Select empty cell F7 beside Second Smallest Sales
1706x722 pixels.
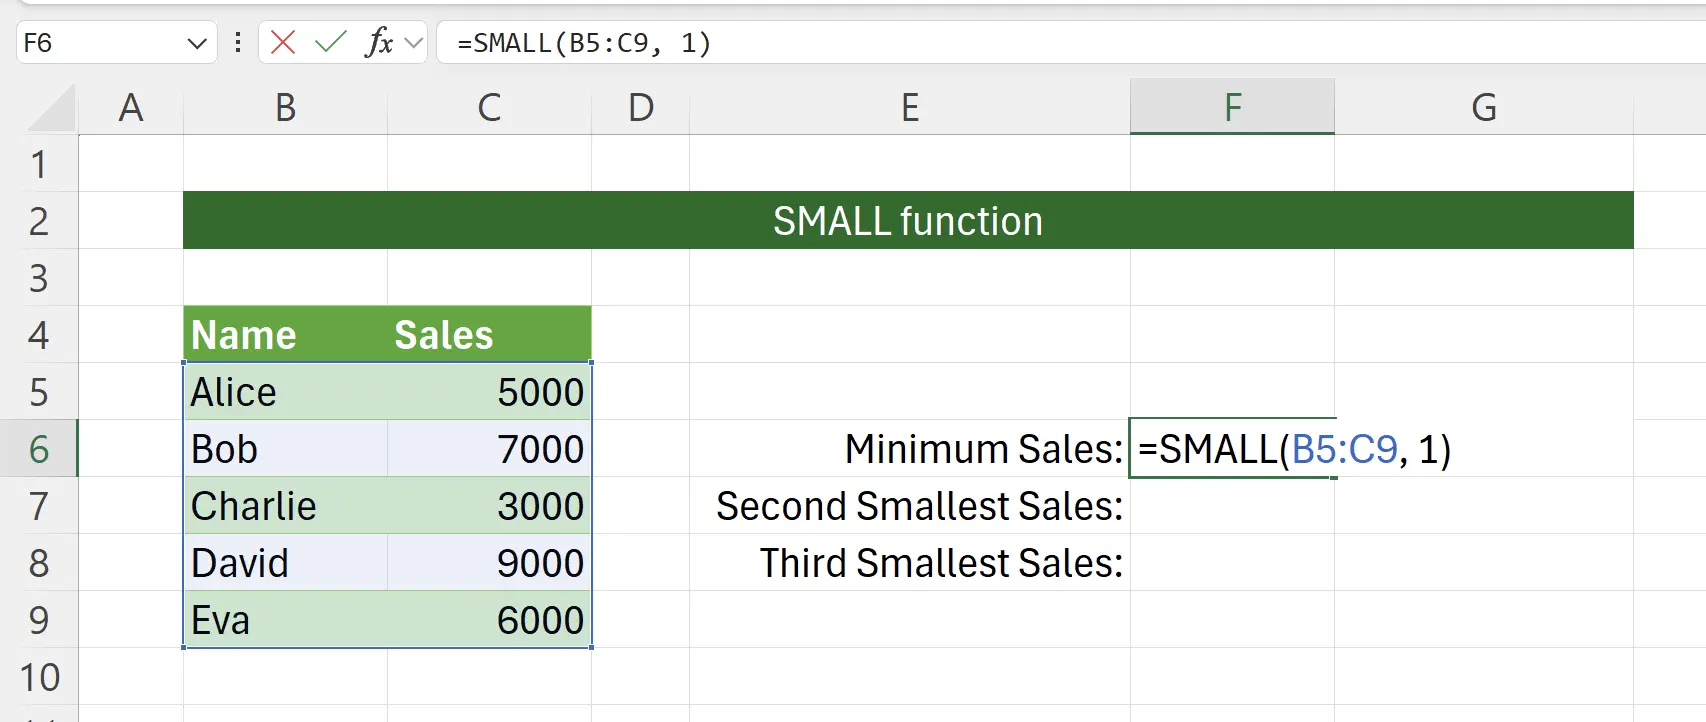1233,506
